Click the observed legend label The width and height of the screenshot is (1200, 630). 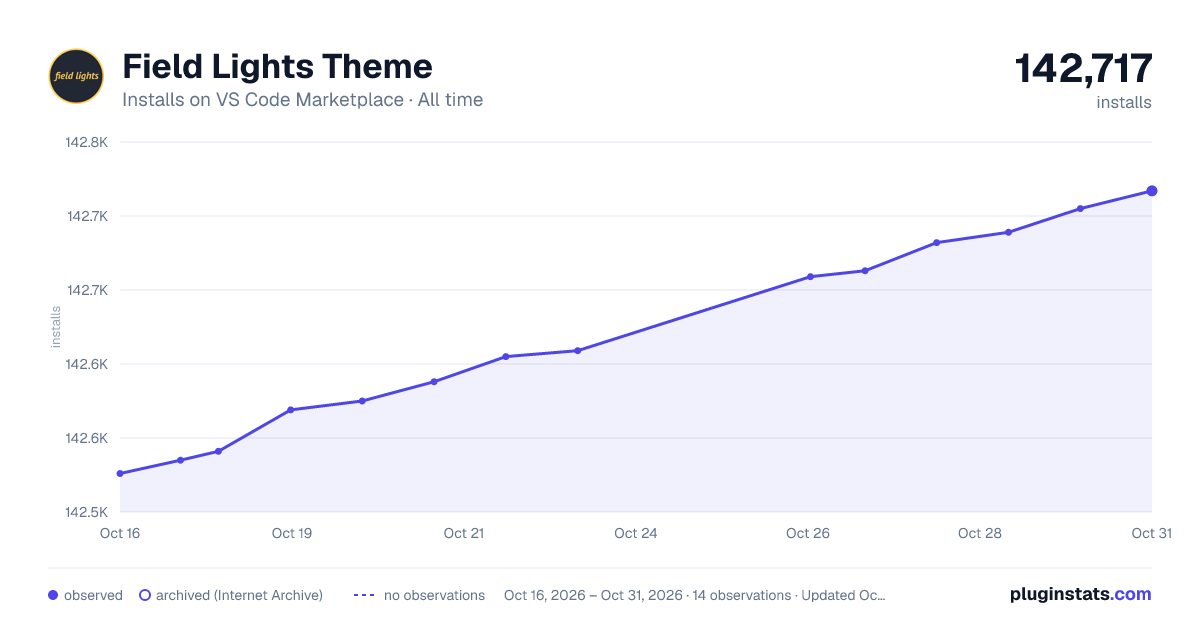coord(93,595)
